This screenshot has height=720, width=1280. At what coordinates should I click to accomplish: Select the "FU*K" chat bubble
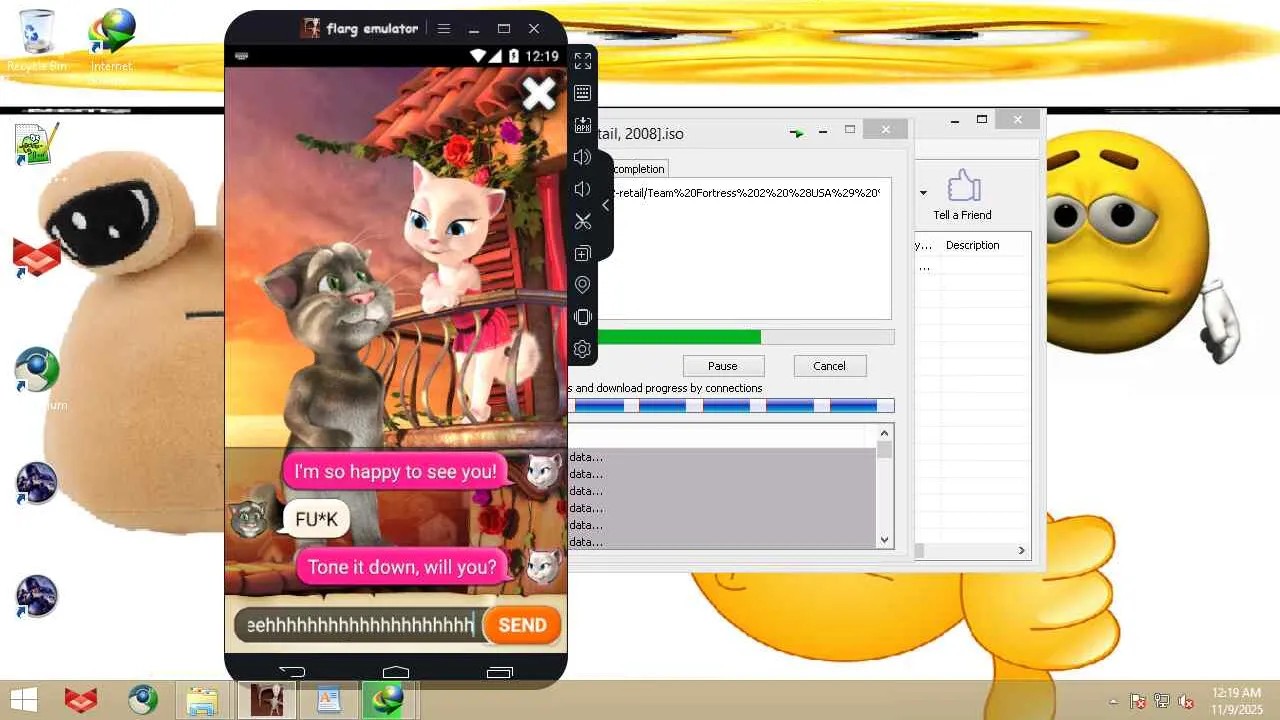click(x=317, y=519)
